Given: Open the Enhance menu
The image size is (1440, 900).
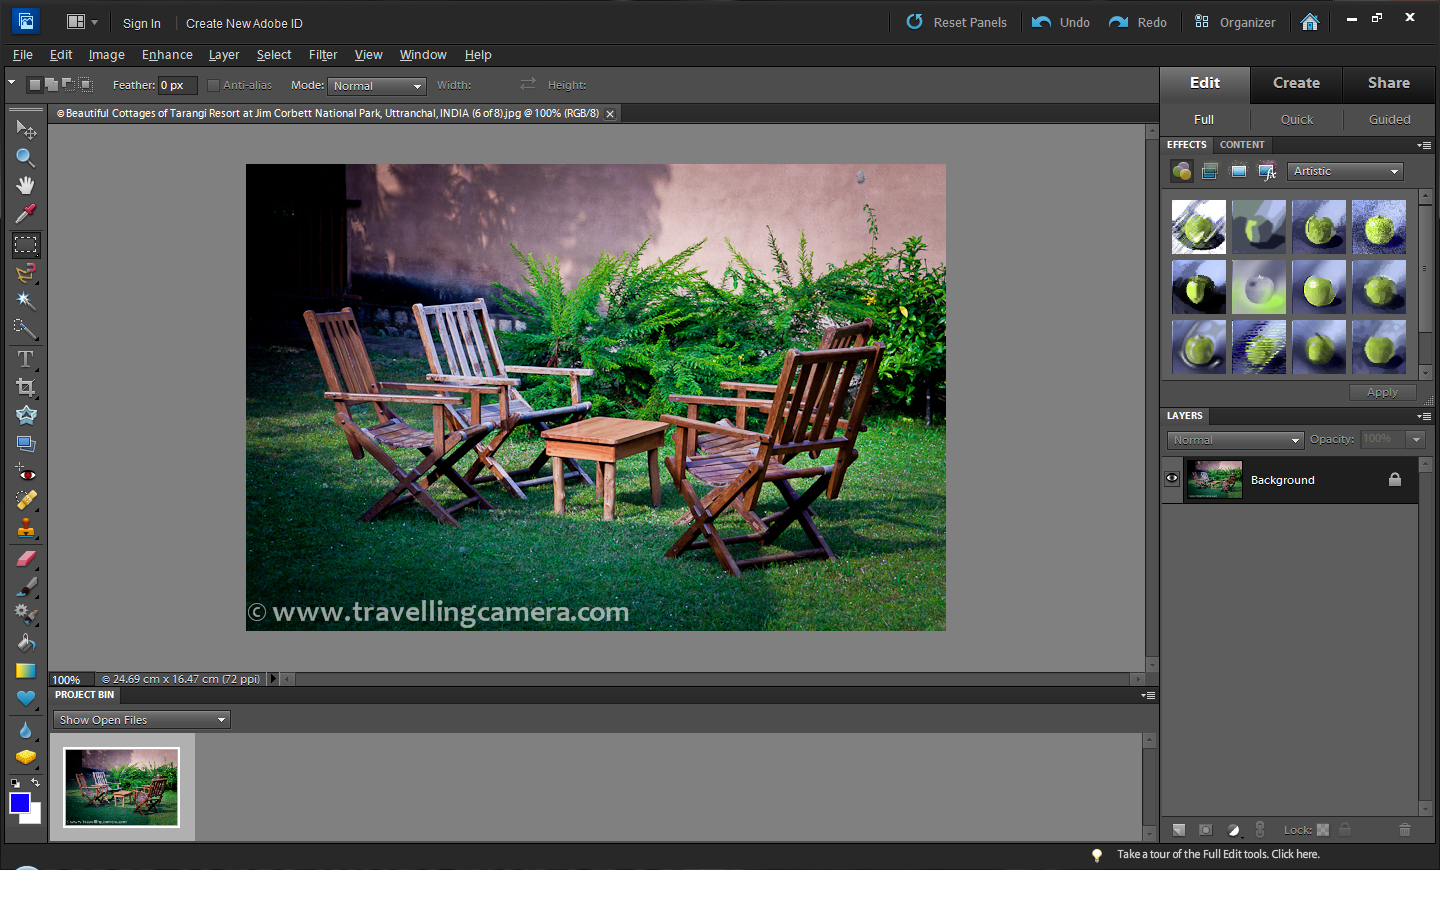Looking at the screenshot, I should (x=167, y=55).
